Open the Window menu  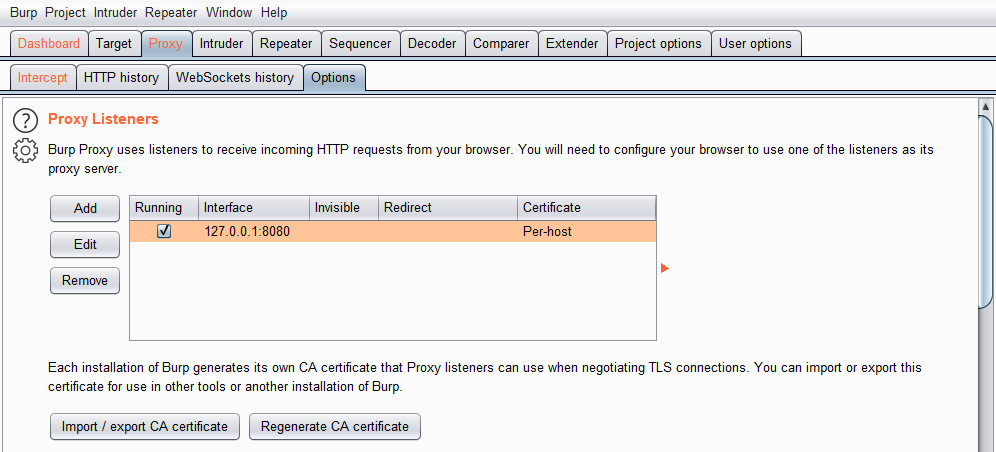(x=229, y=12)
